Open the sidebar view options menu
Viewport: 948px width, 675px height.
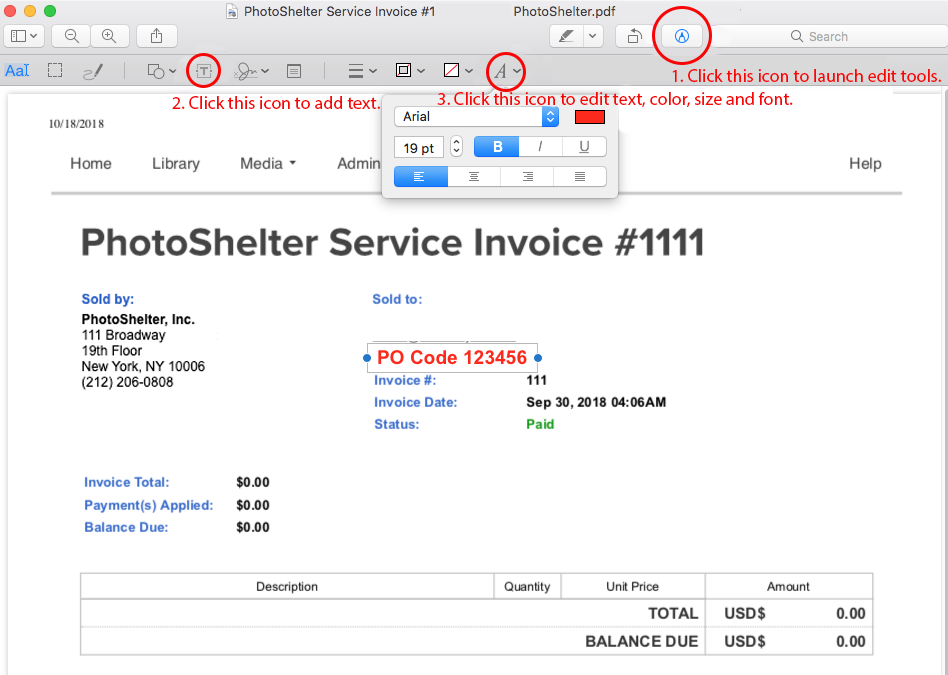[24, 36]
